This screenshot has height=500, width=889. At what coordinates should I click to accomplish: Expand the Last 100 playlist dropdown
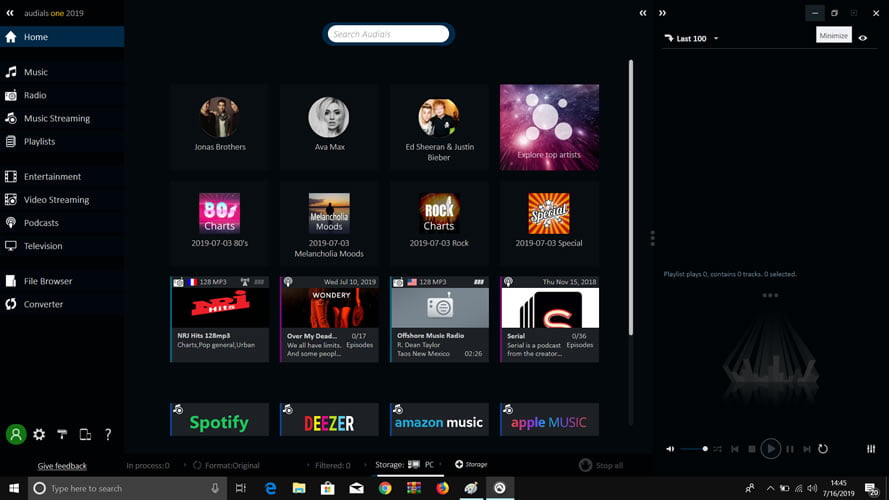[716, 39]
